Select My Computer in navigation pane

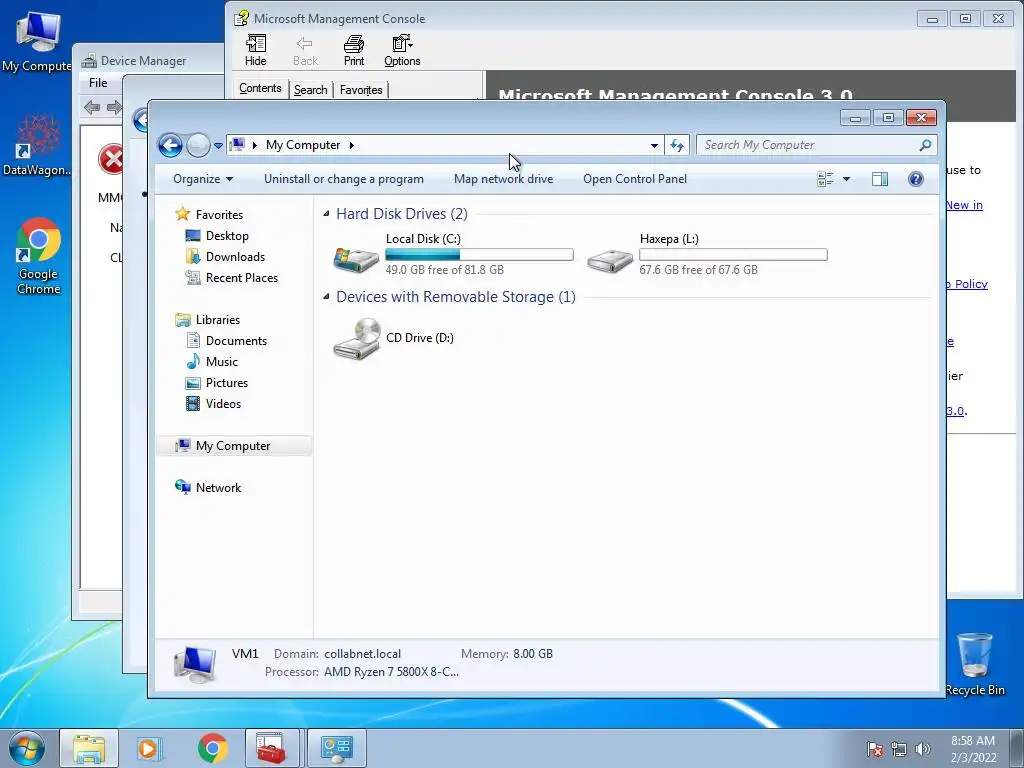(234, 445)
